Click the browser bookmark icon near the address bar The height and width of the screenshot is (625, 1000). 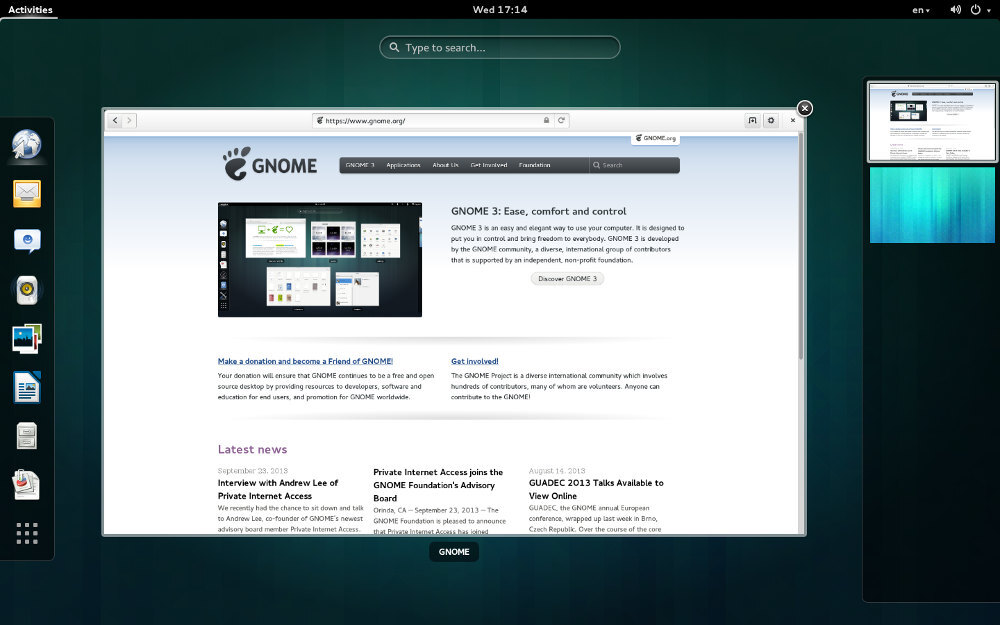pos(752,120)
